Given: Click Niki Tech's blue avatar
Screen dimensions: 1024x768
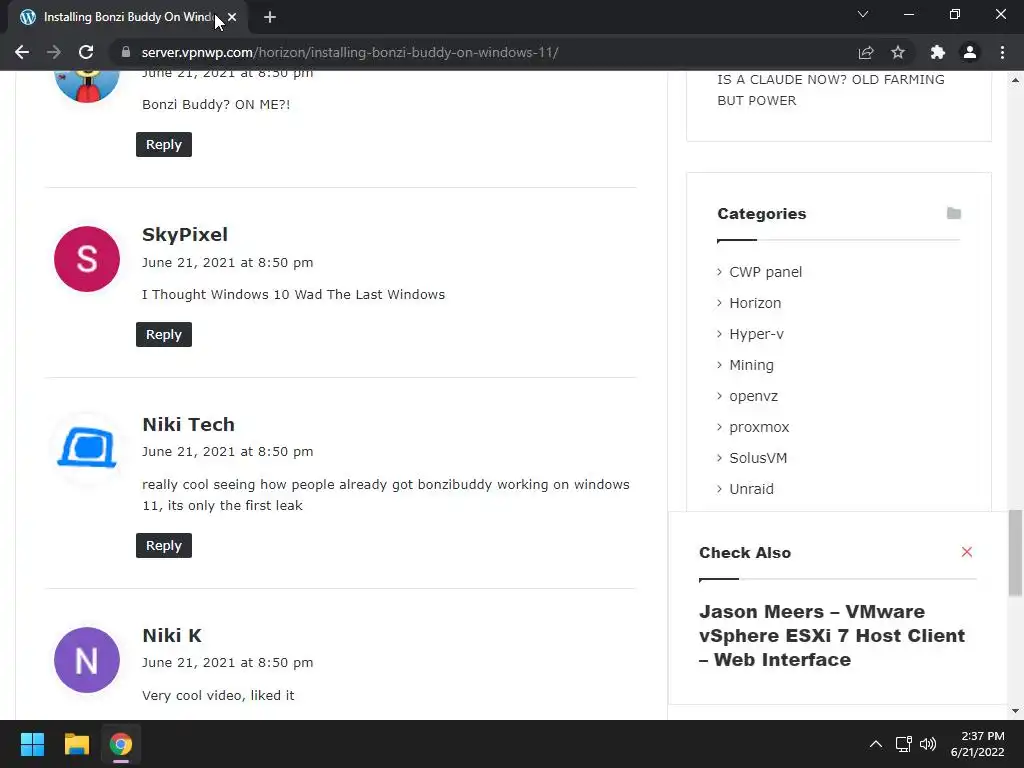Looking at the screenshot, I should coord(87,449).
